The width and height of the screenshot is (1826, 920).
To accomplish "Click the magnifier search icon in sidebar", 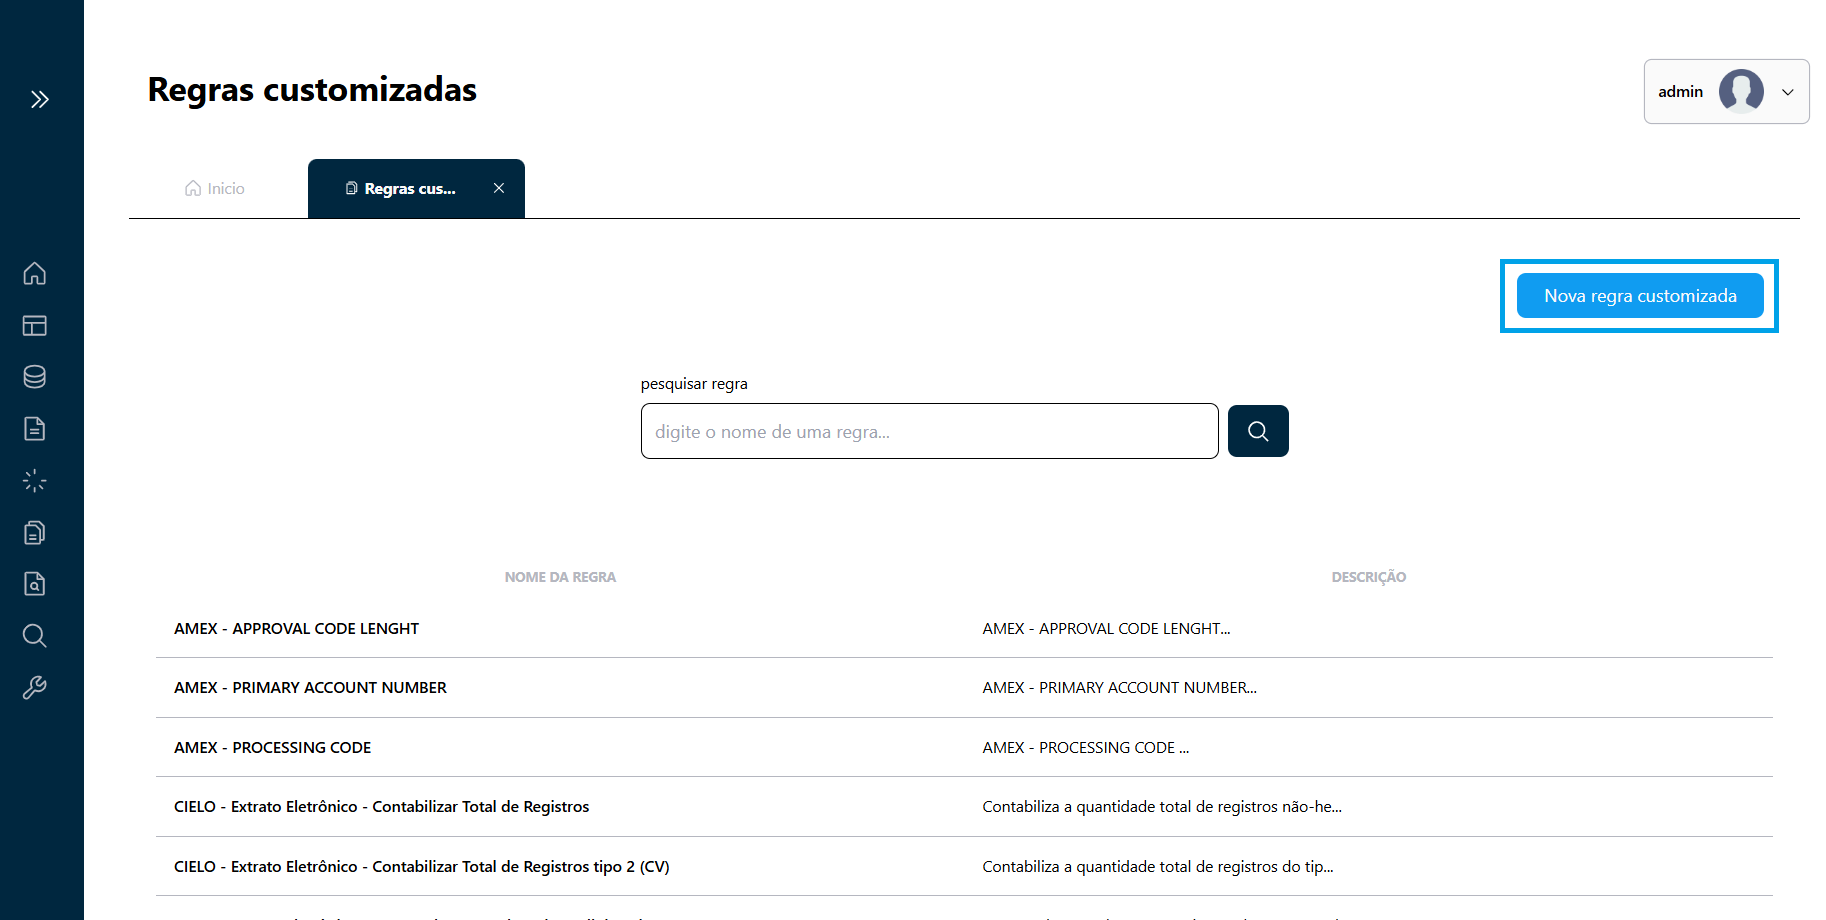I will click(x=34, y=636).
